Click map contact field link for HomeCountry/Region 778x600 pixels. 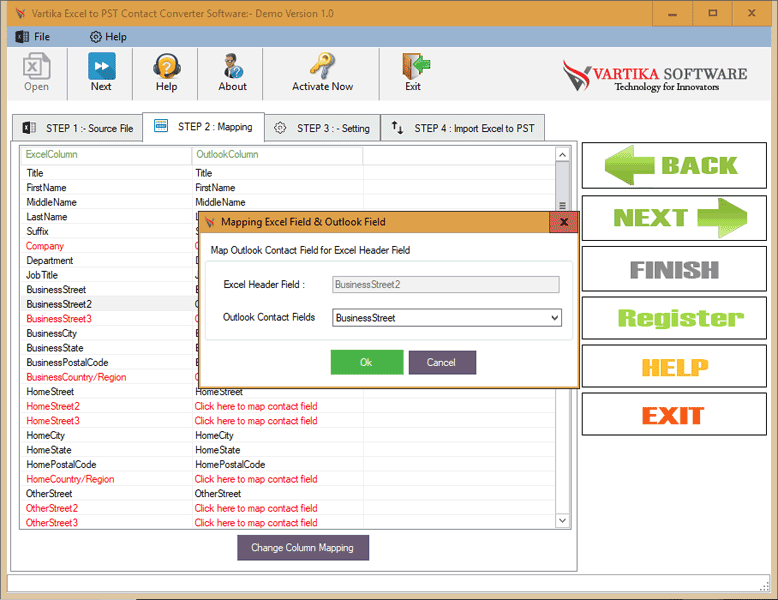click(256, 479)
